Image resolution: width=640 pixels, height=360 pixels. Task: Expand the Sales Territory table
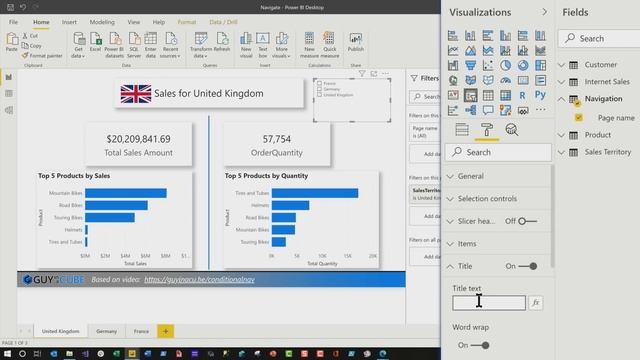coord(562,152)
